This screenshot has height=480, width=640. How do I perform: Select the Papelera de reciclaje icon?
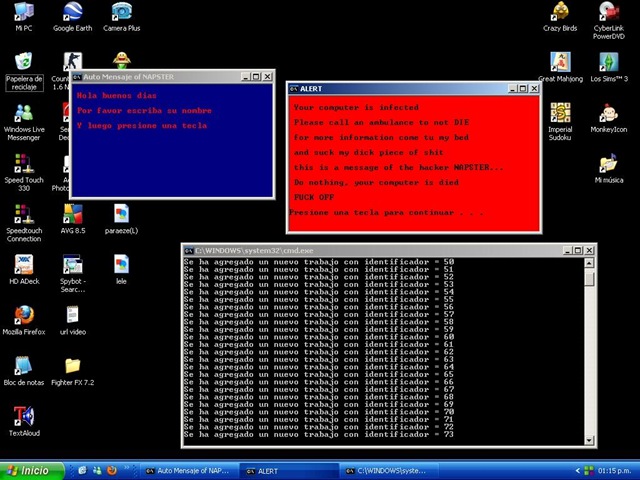pos(24,71)
